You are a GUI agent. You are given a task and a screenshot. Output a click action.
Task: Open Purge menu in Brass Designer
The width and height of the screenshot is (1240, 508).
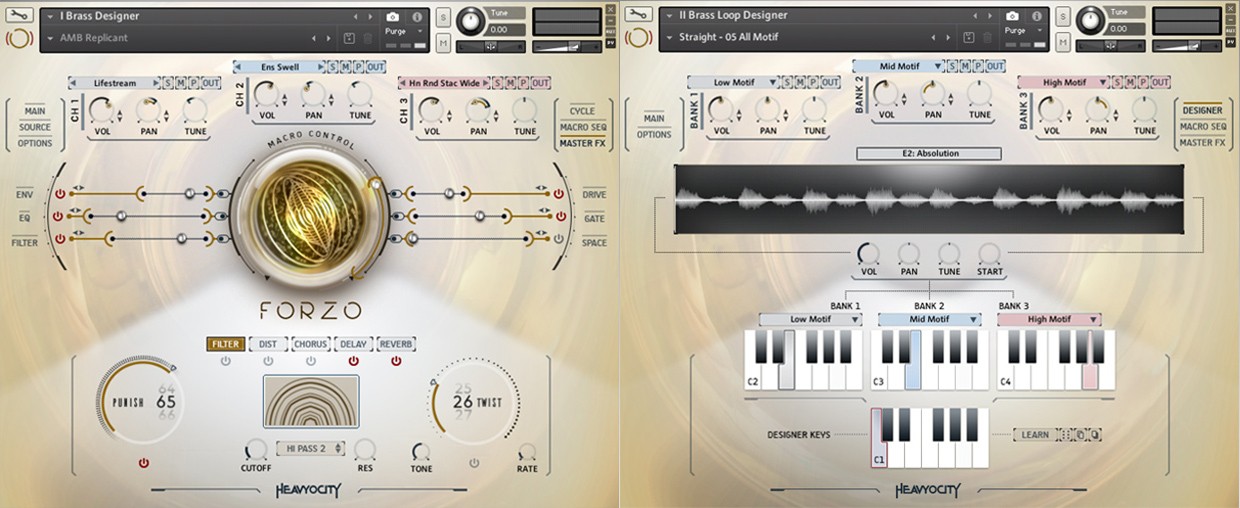(x=403, y=31)
